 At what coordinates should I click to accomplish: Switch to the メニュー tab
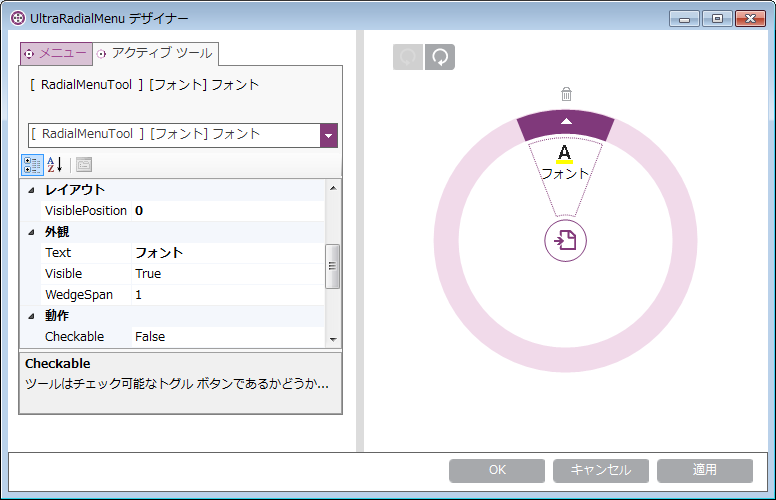tap(56, 53)
